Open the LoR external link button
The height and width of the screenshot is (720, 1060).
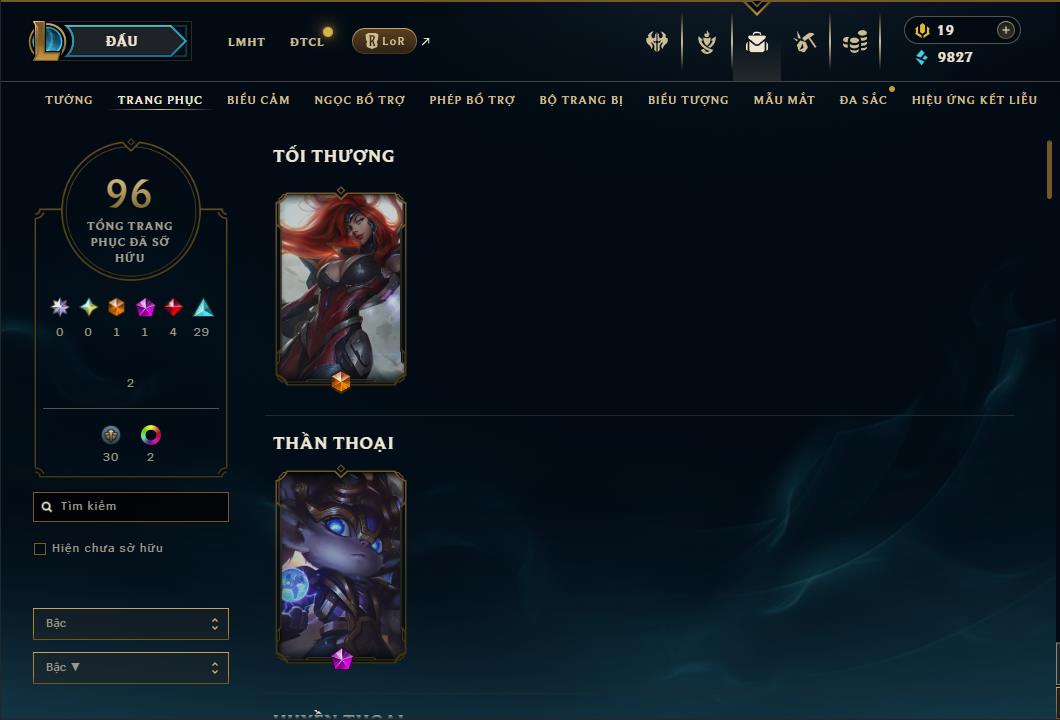[x=384, y=41]
